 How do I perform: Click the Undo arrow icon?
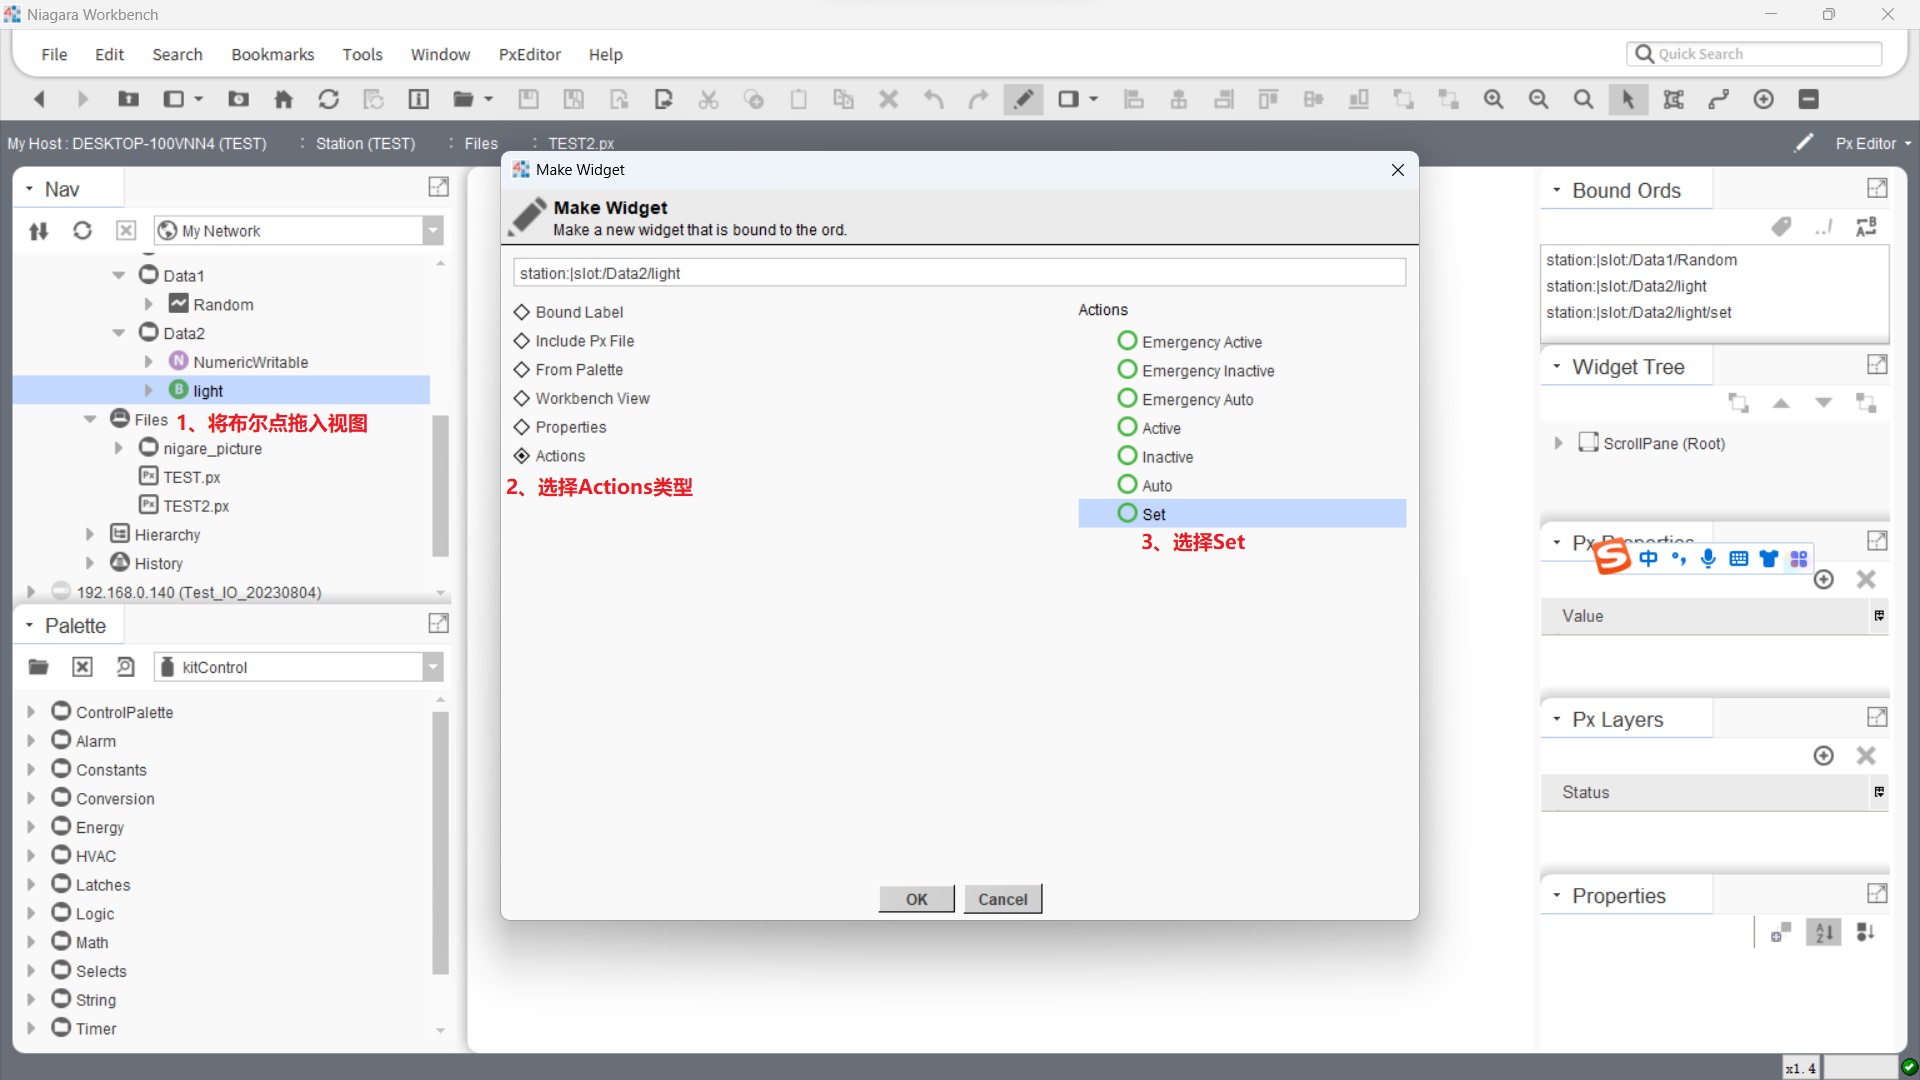933,99
